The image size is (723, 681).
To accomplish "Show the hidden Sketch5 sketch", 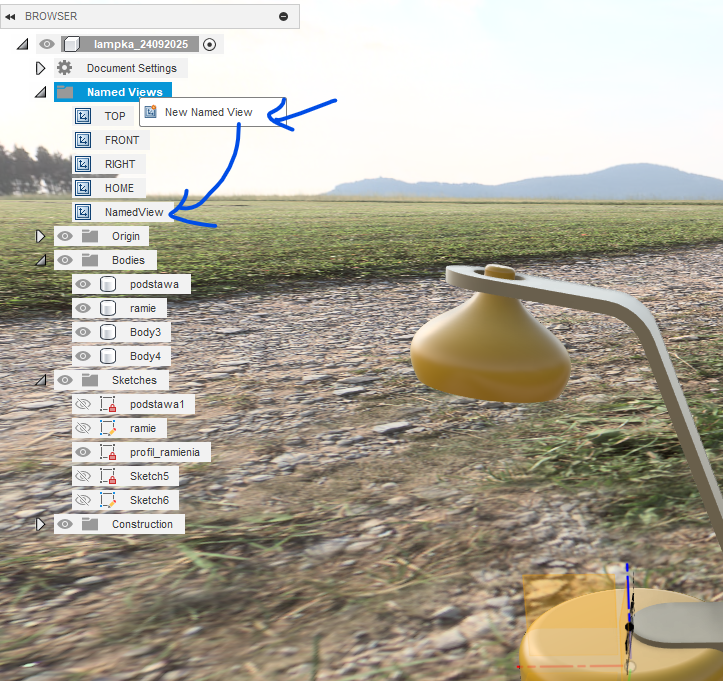I will tap(84, 476).
